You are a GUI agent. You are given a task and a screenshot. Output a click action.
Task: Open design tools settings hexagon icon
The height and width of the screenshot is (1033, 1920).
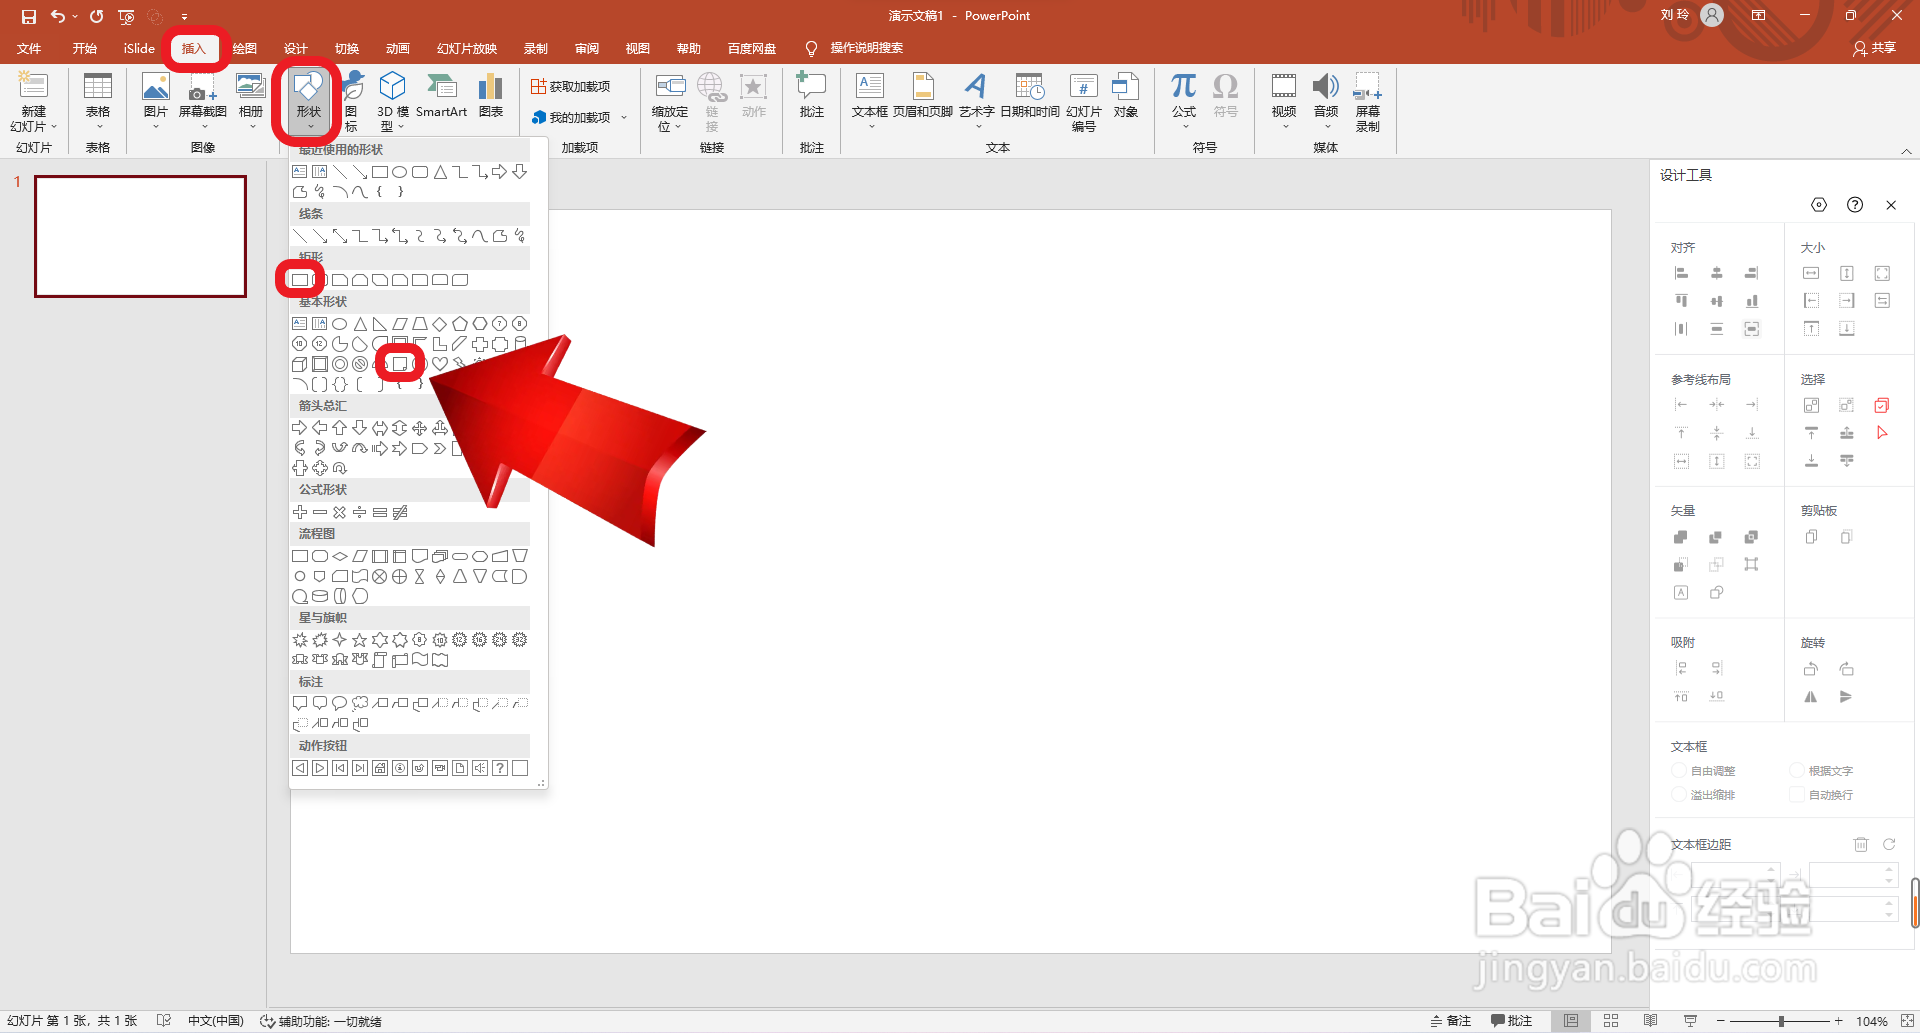[1819, 204]
